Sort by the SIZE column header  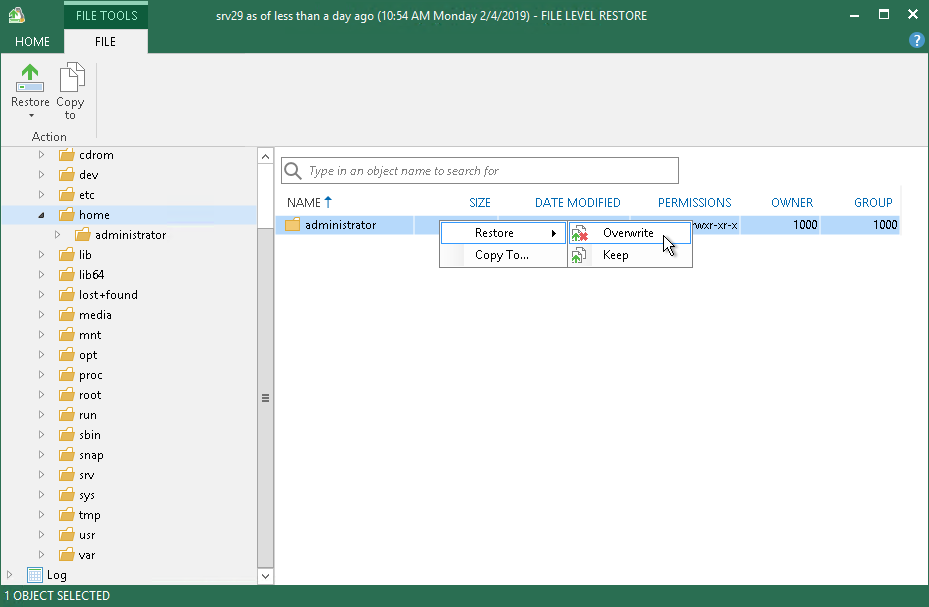click(x=480, y=203)
